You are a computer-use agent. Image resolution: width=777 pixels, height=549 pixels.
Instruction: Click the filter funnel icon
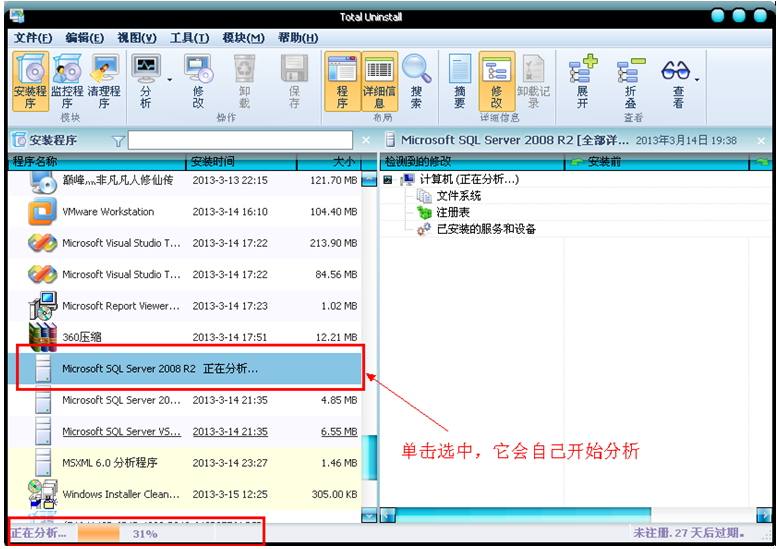pos(118,142)
